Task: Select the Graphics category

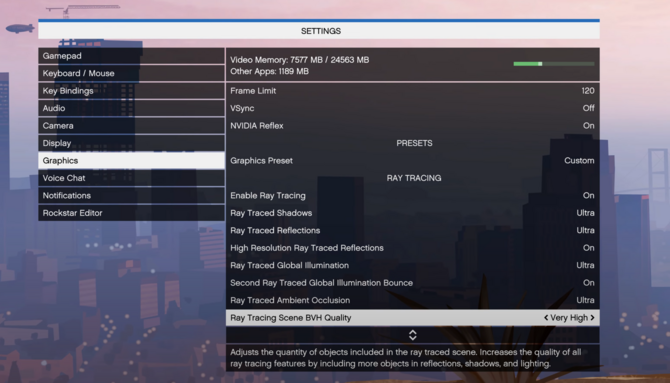Action: click(x=131, y=161)
